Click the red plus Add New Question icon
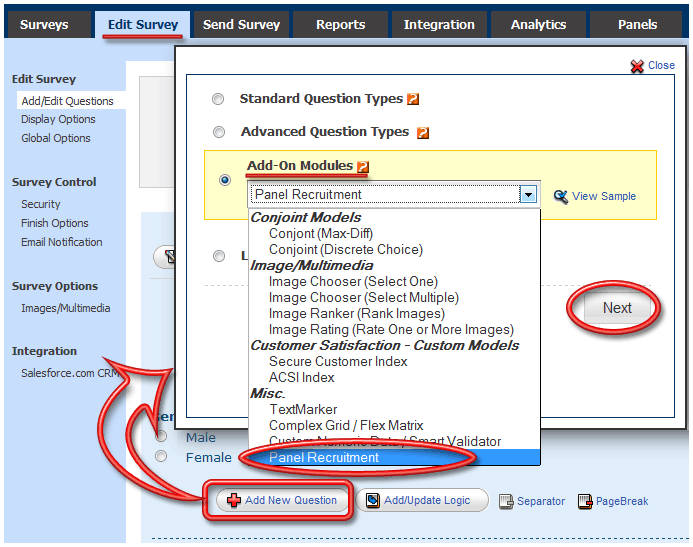Screen dimensions: 693x547 click(x=234, y=500)
